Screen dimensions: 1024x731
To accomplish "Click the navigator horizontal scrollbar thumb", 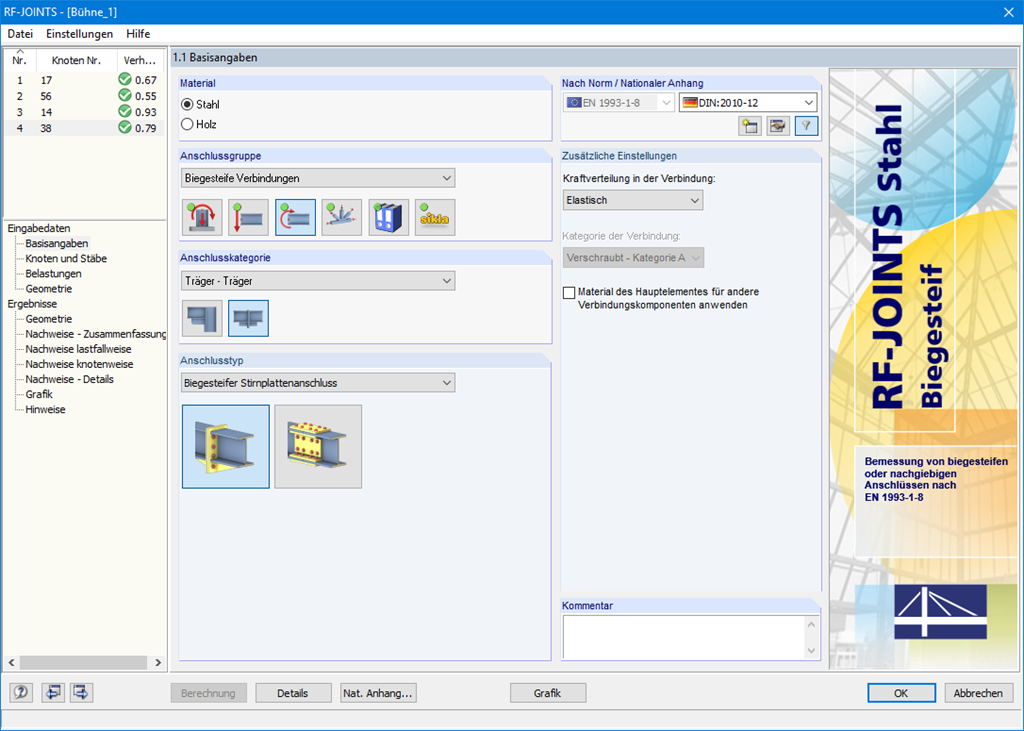I will 83,662.
